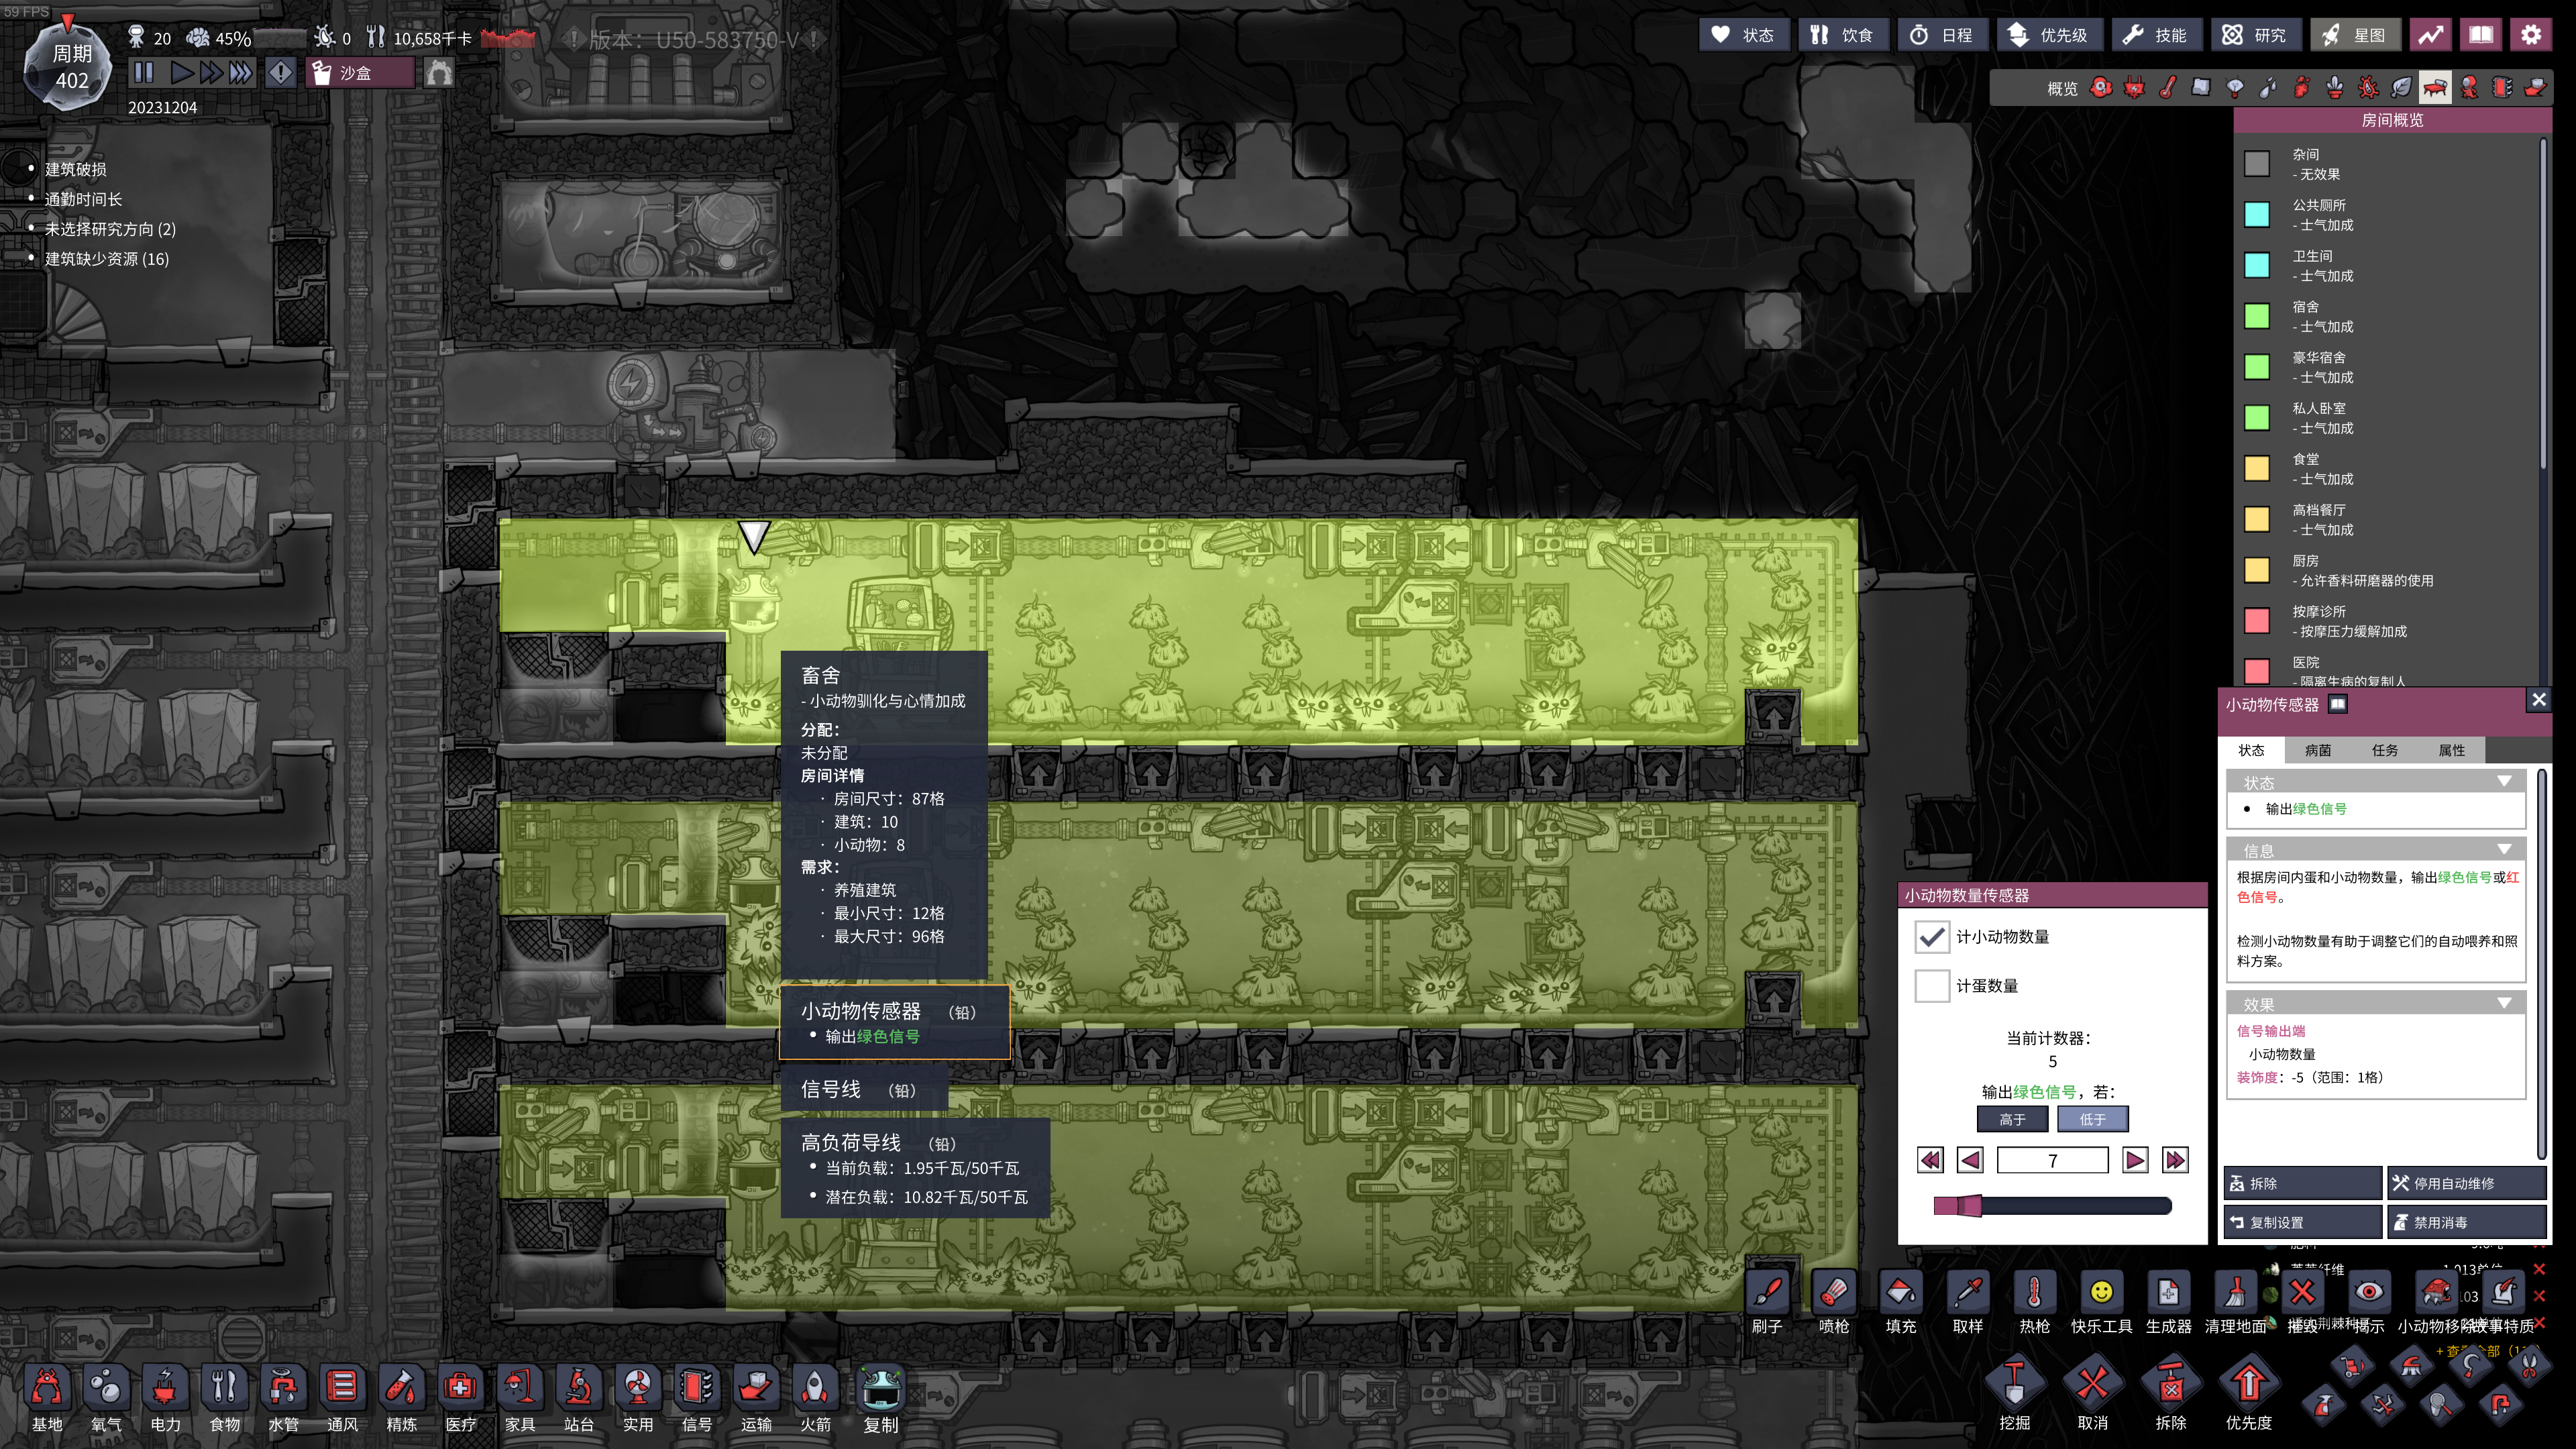Show the liquid plumbing overlay droplets icon
The height and width of the screenshot is (1449, 2576).
pyautogui.click(x=2268, y=88)
